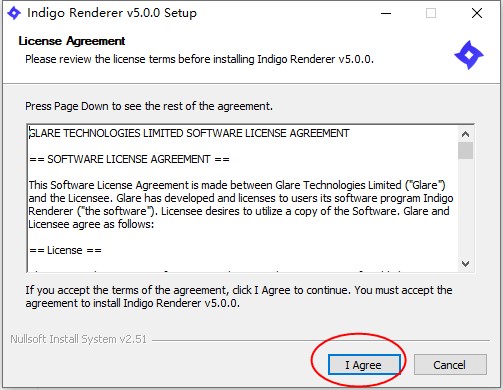Place cursor on GLARE TECHNOLOGIES LIMITED heading line
Screen dimensions: 503x390
pyautogui.click(x=189, y=133)
